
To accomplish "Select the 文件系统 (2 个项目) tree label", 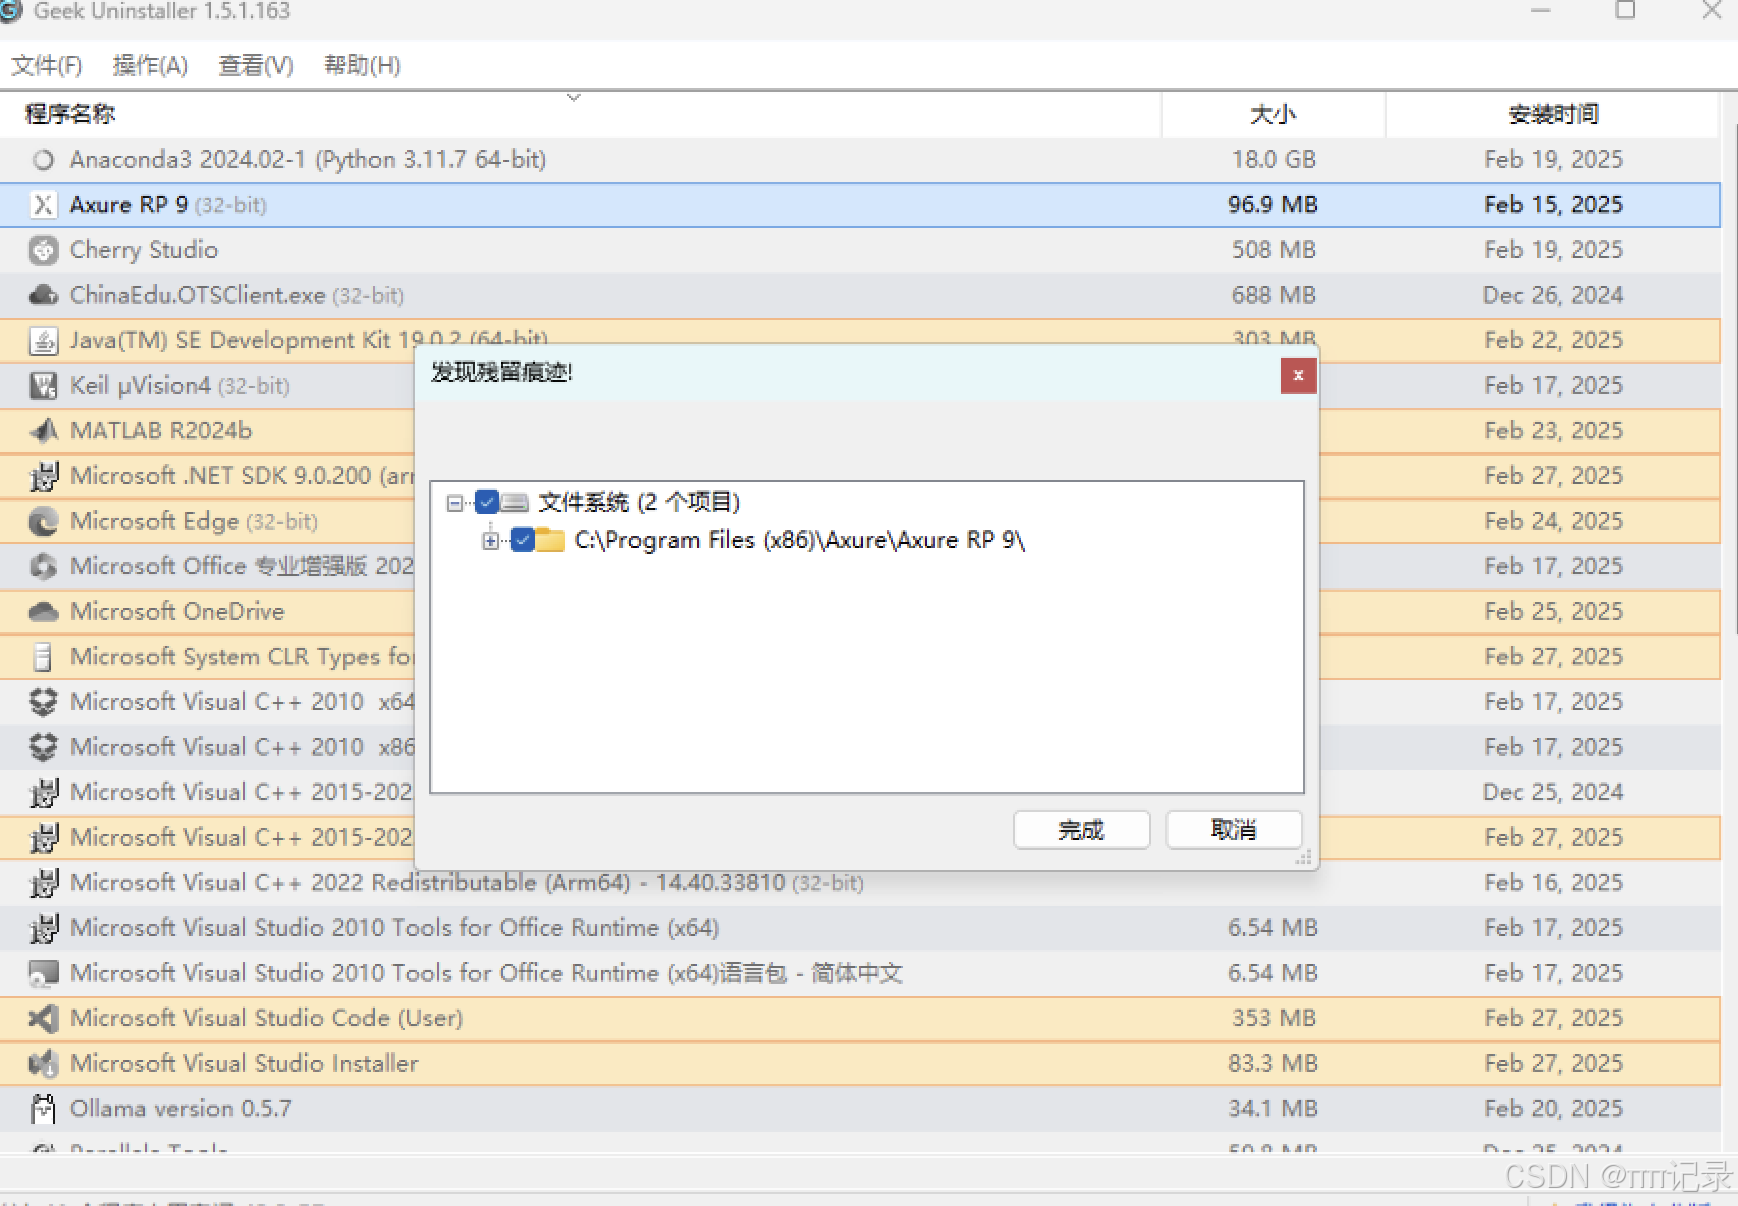I will [639, 502].
